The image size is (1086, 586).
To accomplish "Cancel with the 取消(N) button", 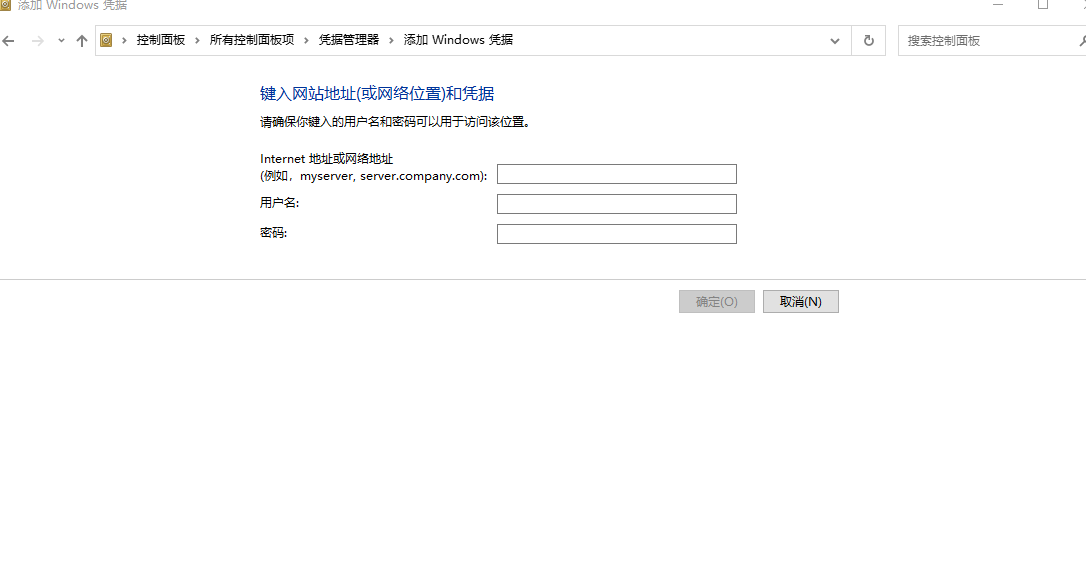I will (801, 301).
